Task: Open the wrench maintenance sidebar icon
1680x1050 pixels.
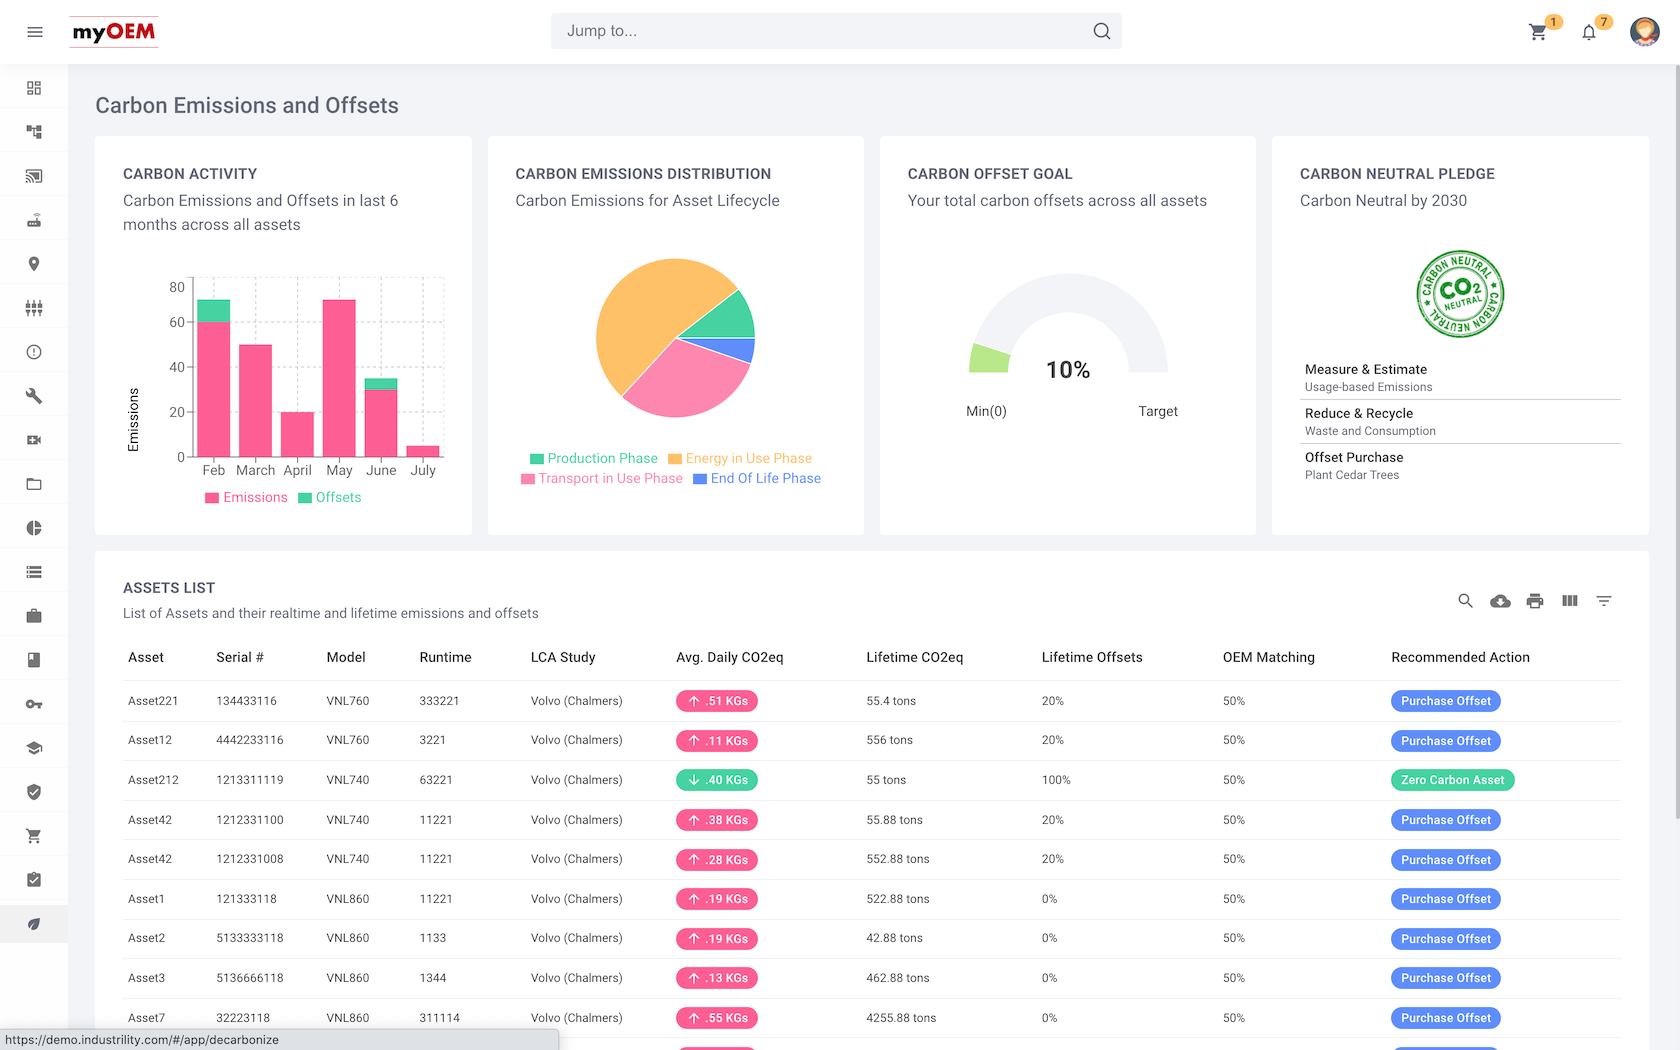Action: pyautogui.click(x=34, y=396)
